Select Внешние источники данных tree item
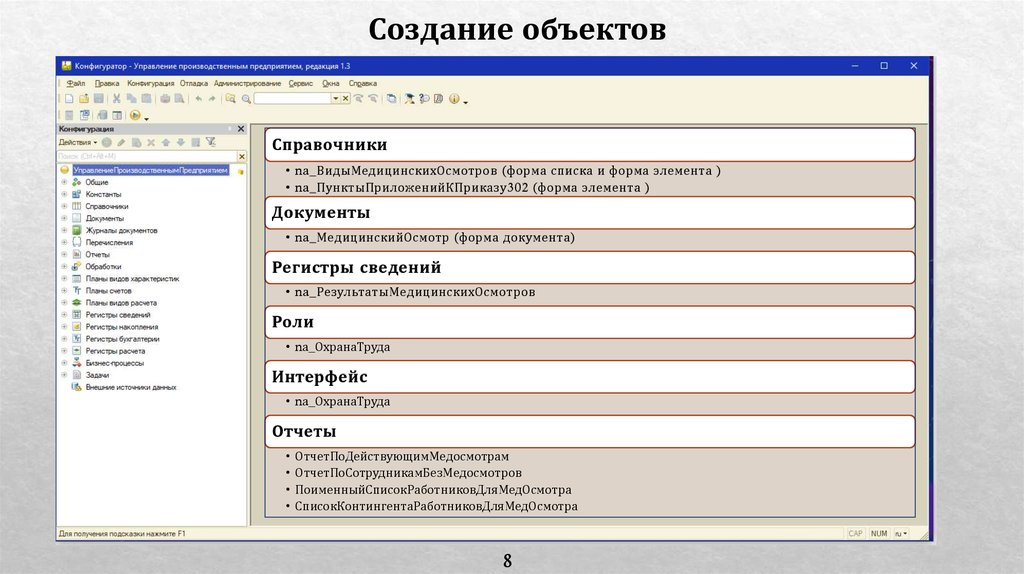The image size is (1024, 574). click(131, 387)
